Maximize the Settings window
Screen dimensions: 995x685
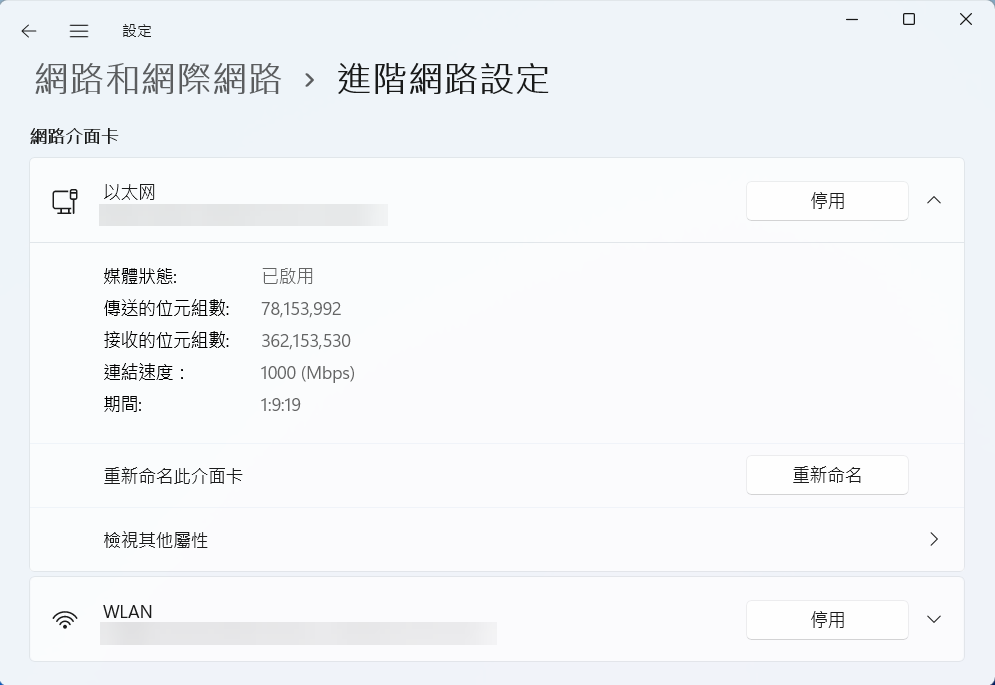coord(909,20)
